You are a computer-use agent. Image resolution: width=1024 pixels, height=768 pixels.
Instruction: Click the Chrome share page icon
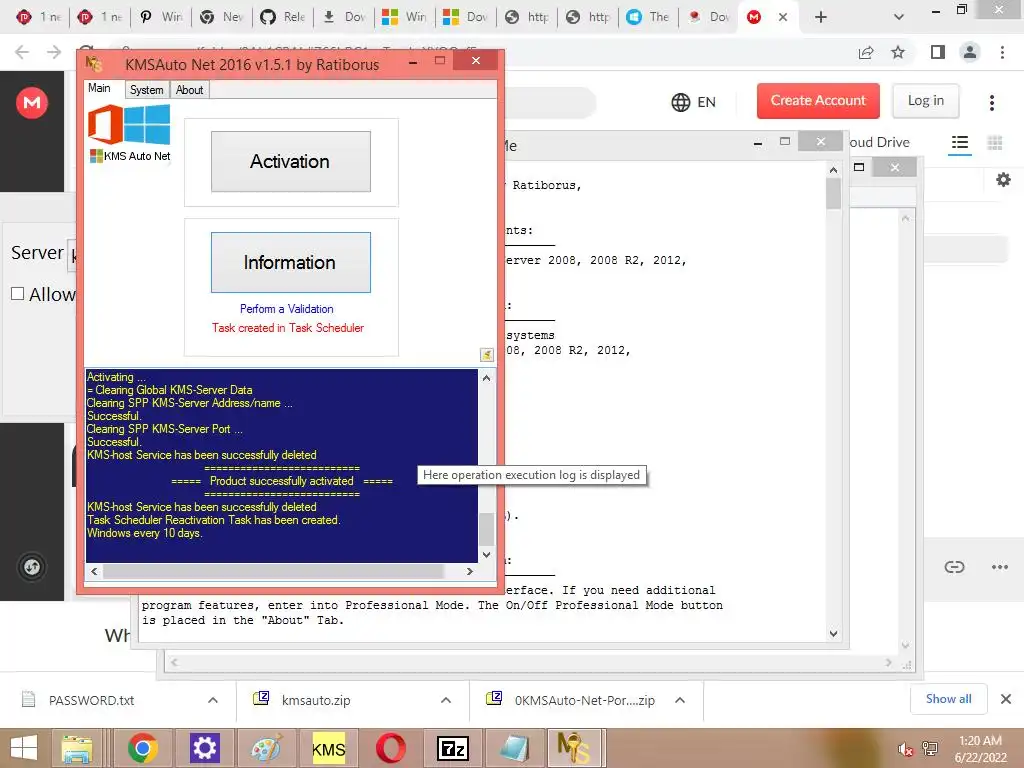click(x=866, y=52)
